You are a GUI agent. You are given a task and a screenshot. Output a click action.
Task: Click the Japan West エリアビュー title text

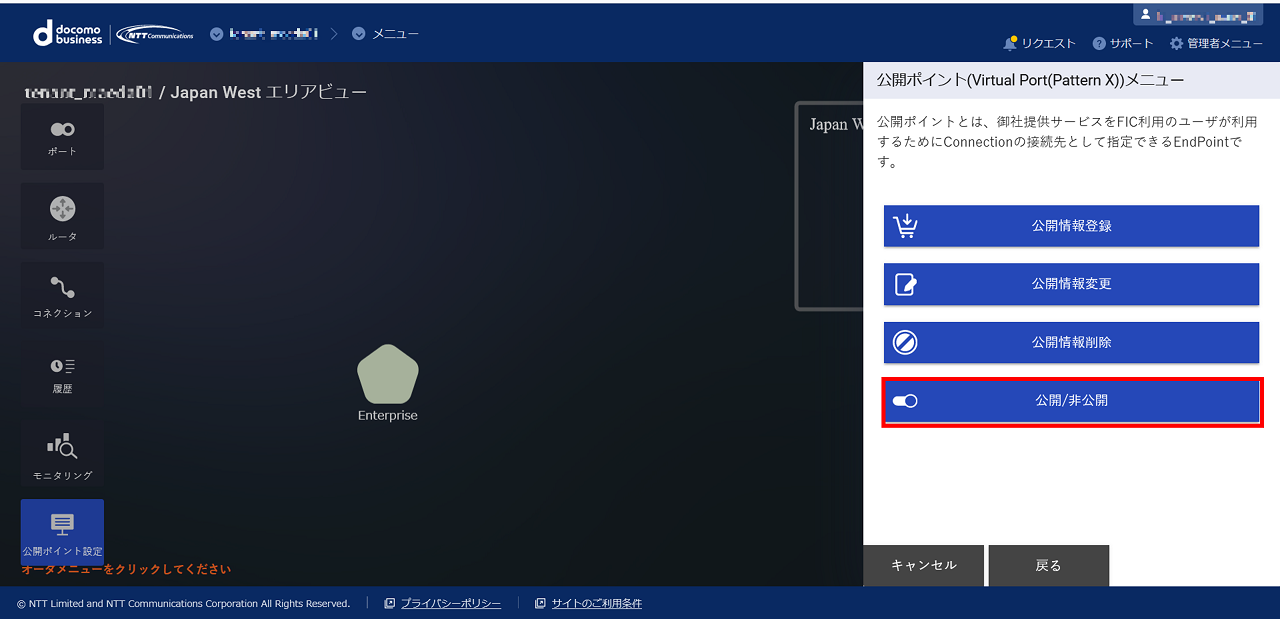pos(269,92)
